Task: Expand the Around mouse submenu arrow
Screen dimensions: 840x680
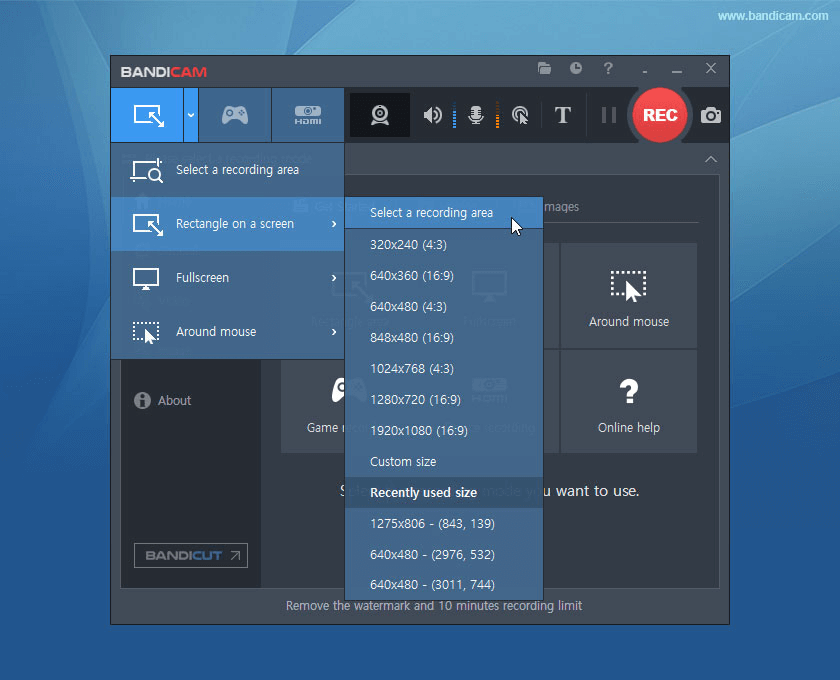Action: [334, 332]
